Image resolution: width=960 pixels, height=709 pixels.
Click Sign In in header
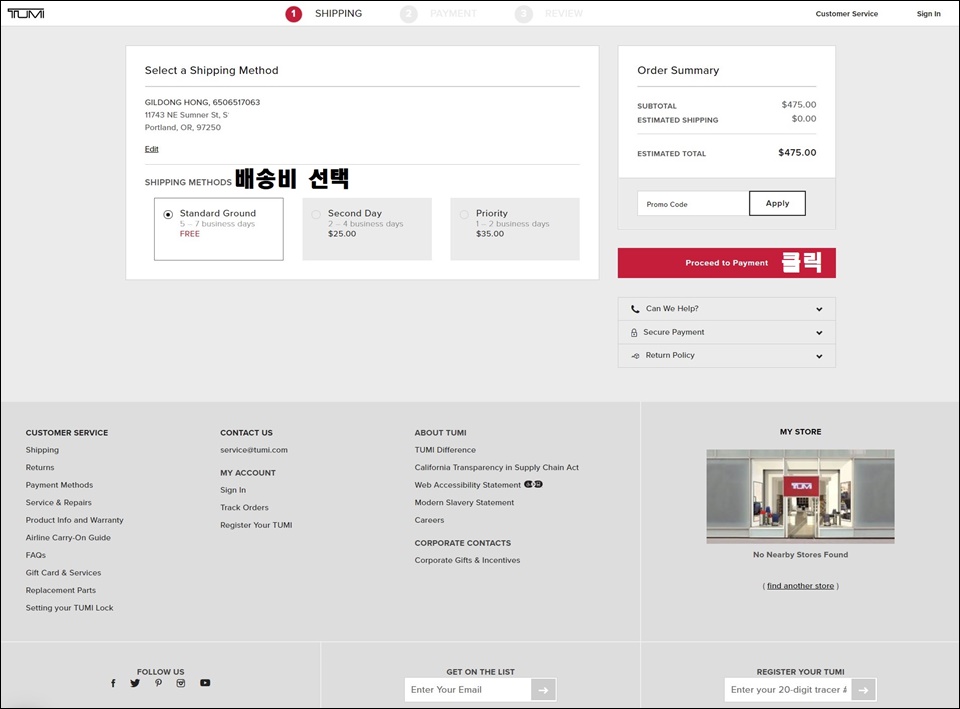[928, 13]
